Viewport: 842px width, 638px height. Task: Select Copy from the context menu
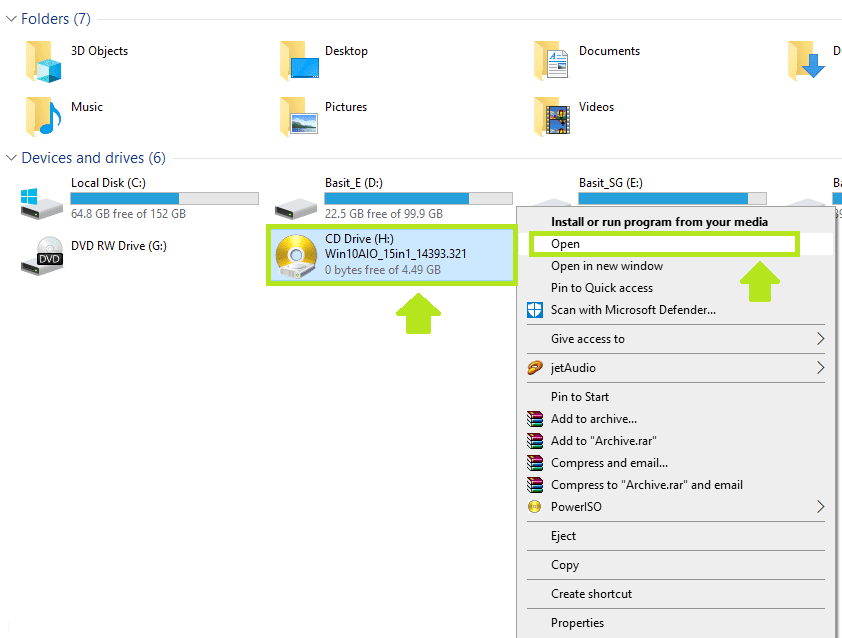pos(676,565)
